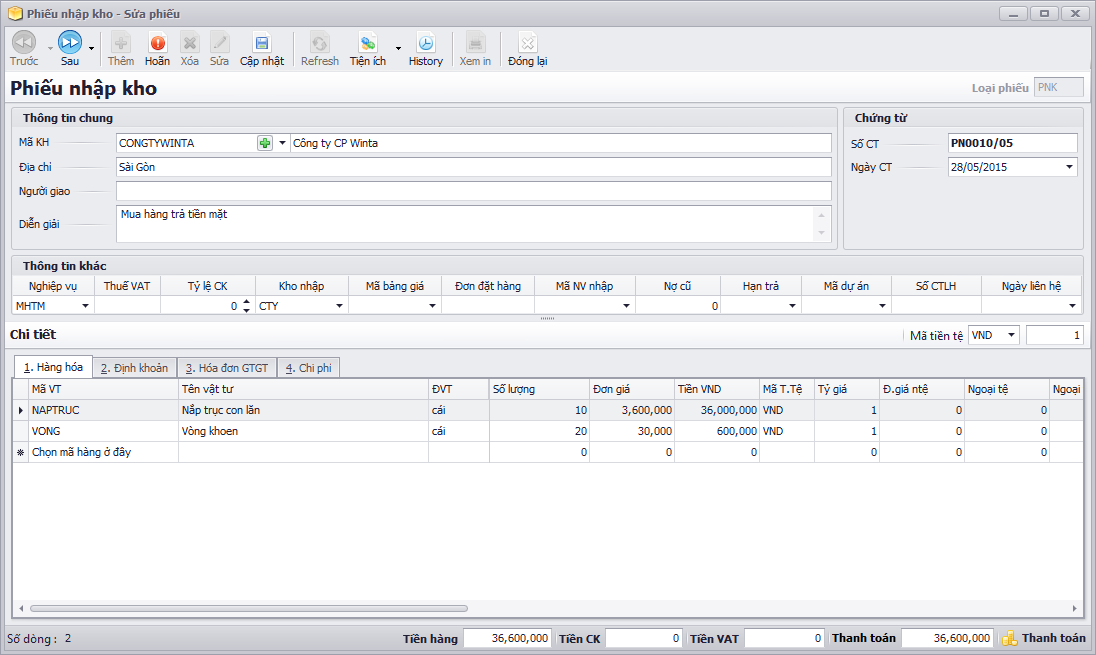1096x655 pixels.
Task: Select the Chi phí tab
Action: (x=309, y=368)
